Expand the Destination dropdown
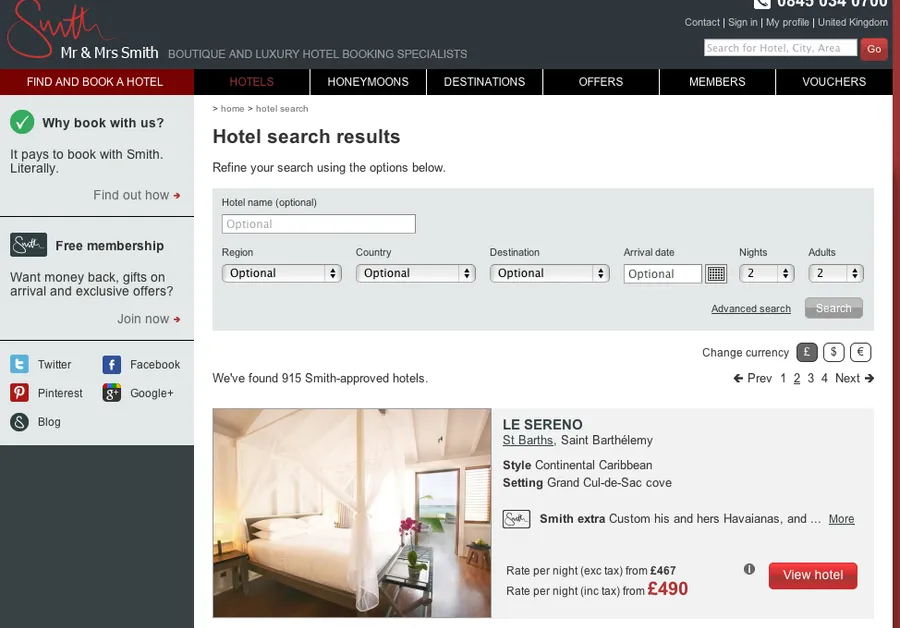The height and width of the screenshot is (628, 900). pyautogui.click(x=549, y=273)
